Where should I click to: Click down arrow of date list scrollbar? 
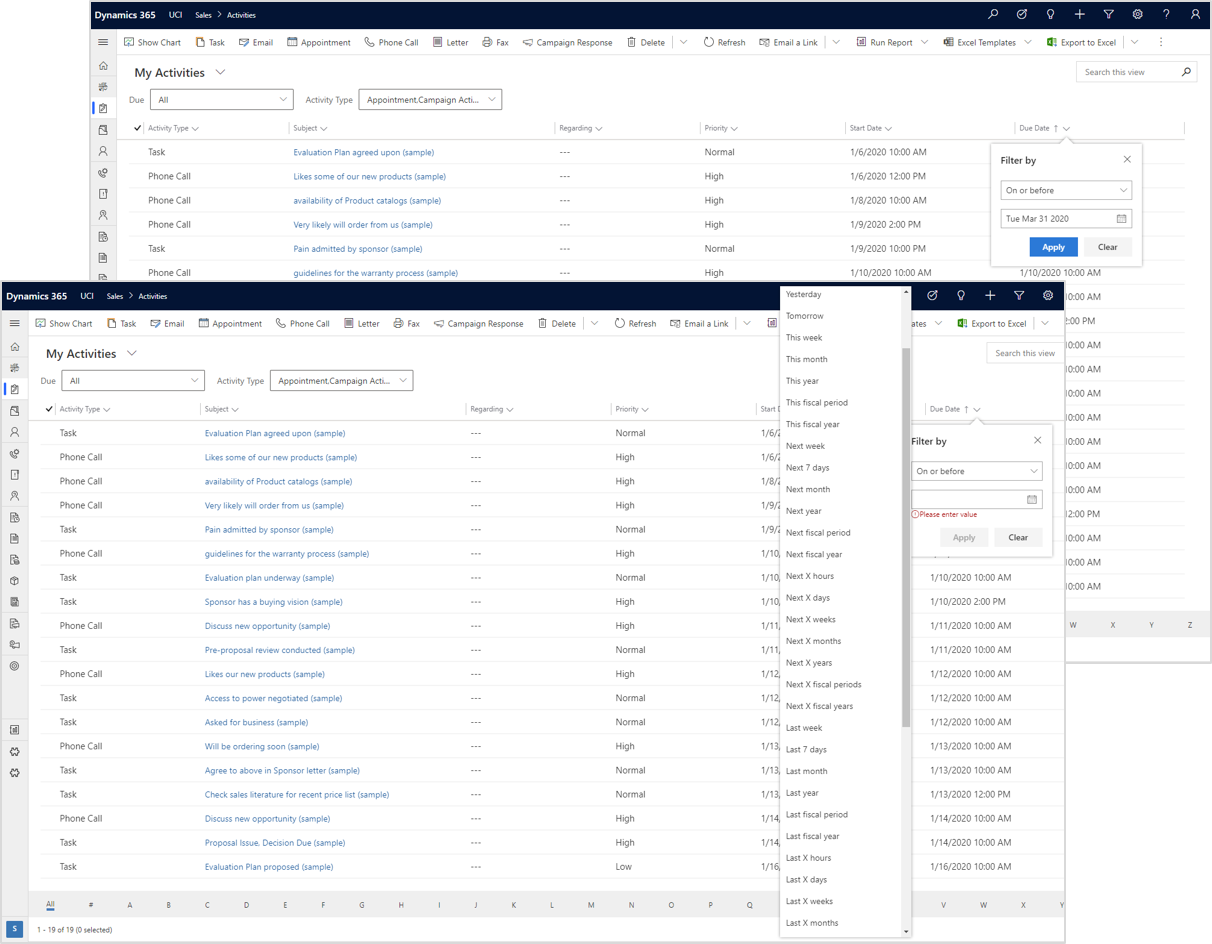coord(906,932)
